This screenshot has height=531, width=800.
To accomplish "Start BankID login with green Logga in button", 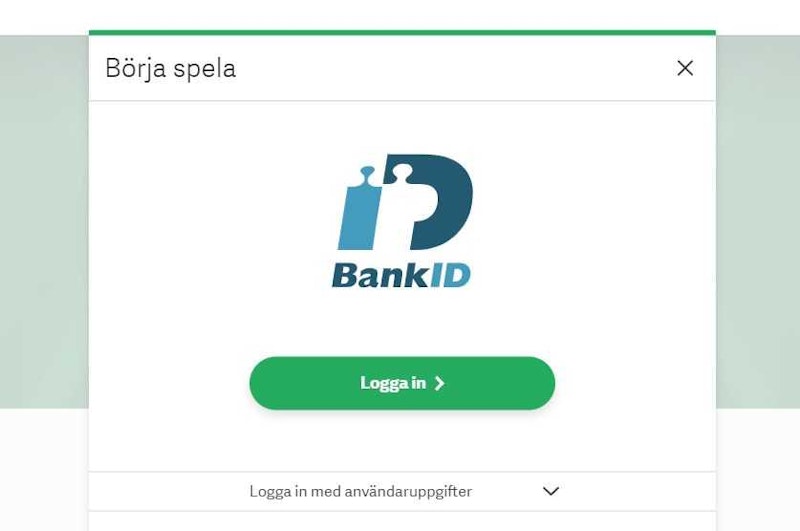I will (x=402, y=383).
